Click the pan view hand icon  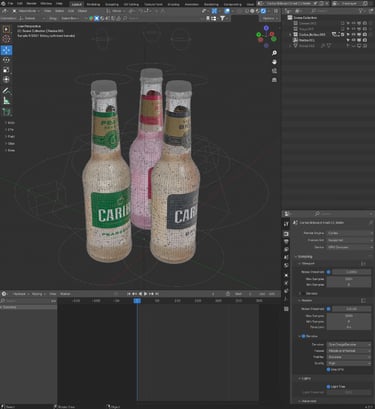pos(274,62)
